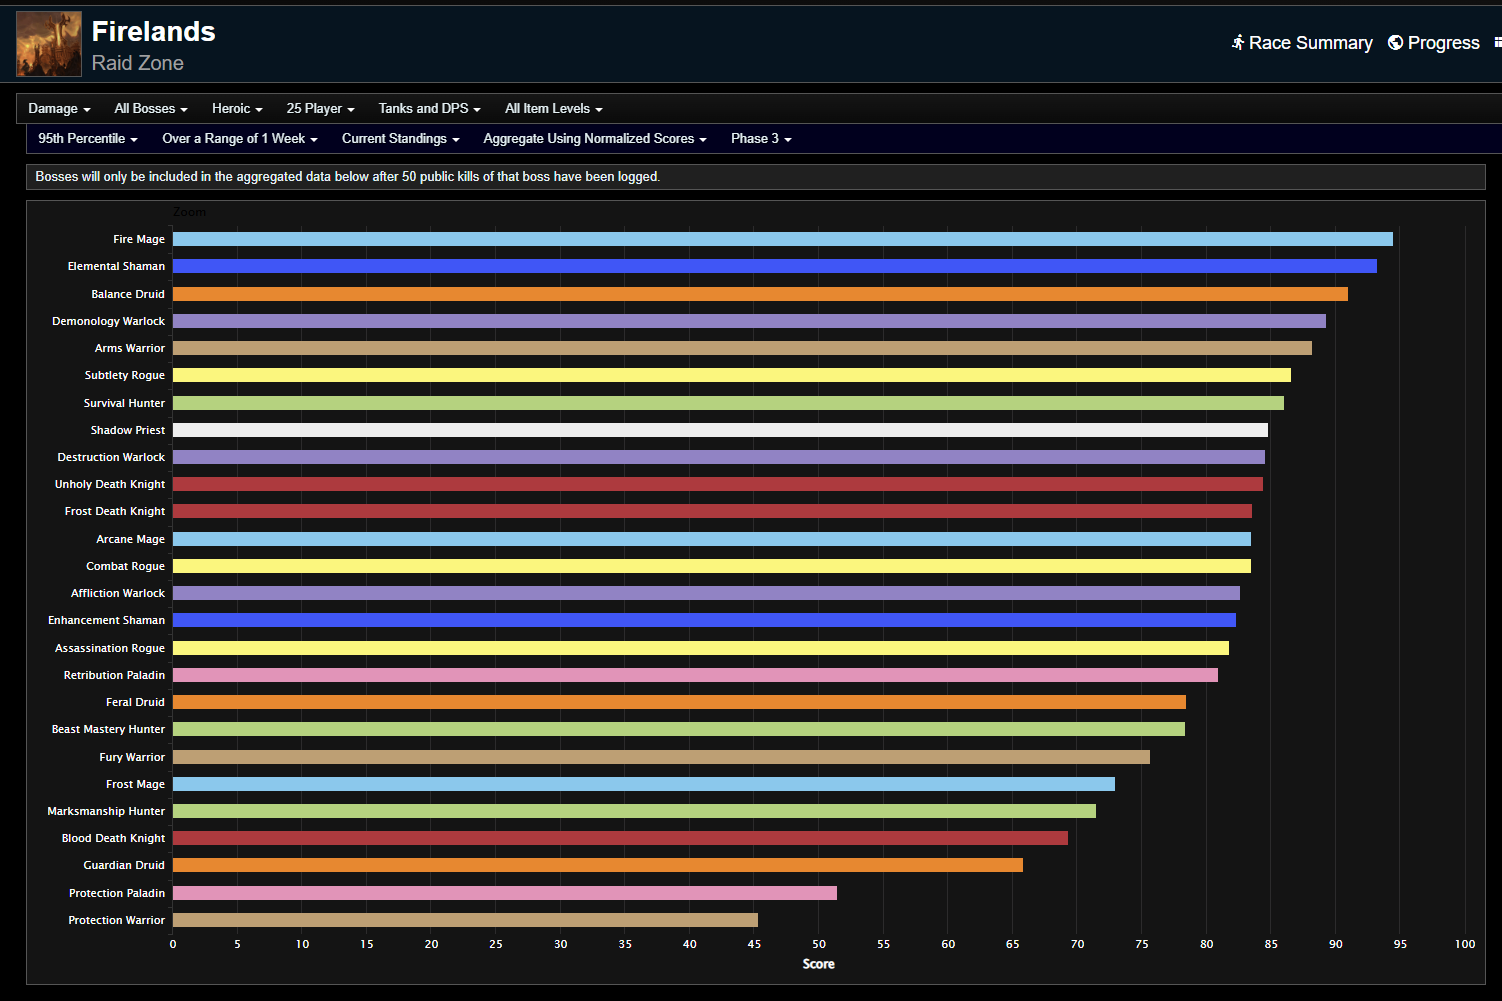Expand the Over a Range of 1 Week option
Viewport: 1502px width, 1001px height.
click(x=239, y=139)
